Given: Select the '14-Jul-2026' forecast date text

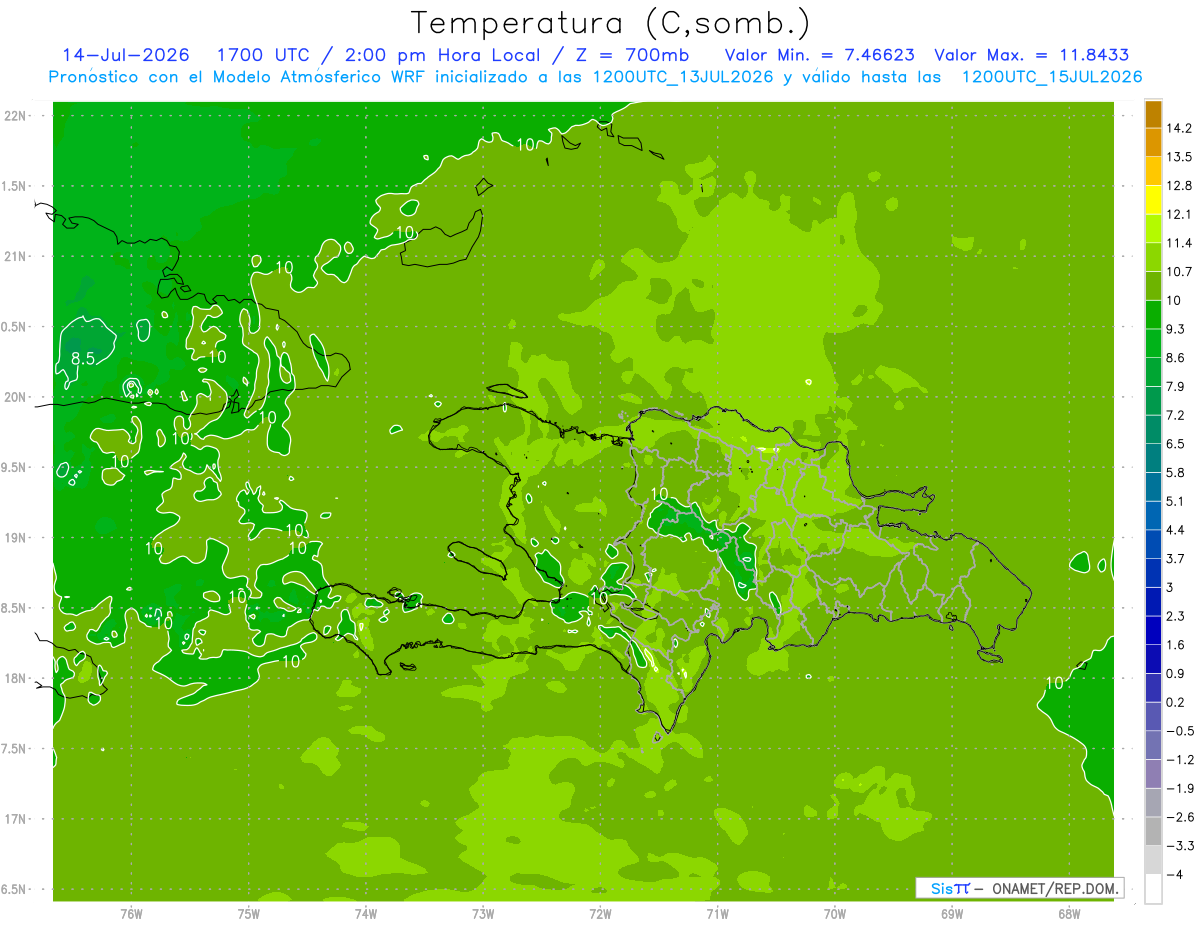Looking at the screenshot, I should [126, 55].
